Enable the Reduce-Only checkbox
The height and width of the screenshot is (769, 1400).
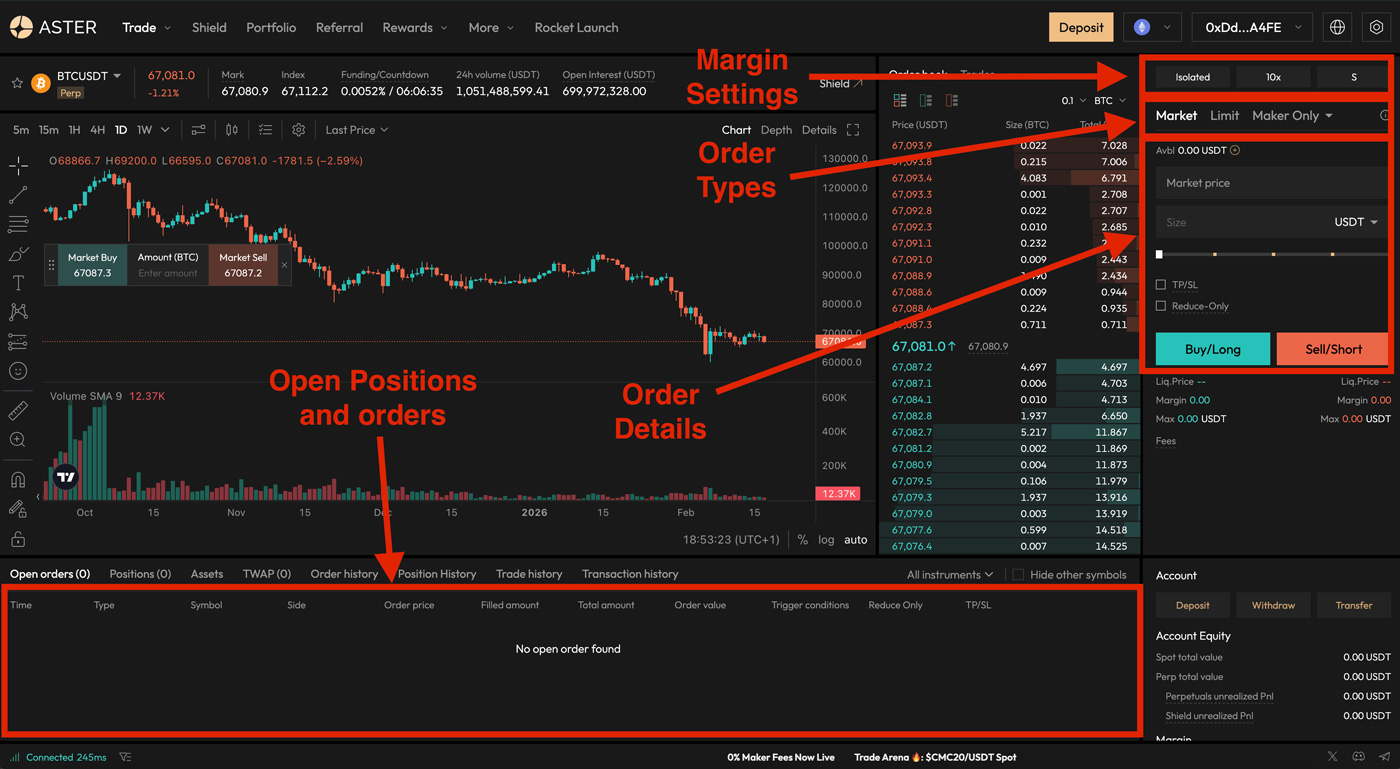1159,306
